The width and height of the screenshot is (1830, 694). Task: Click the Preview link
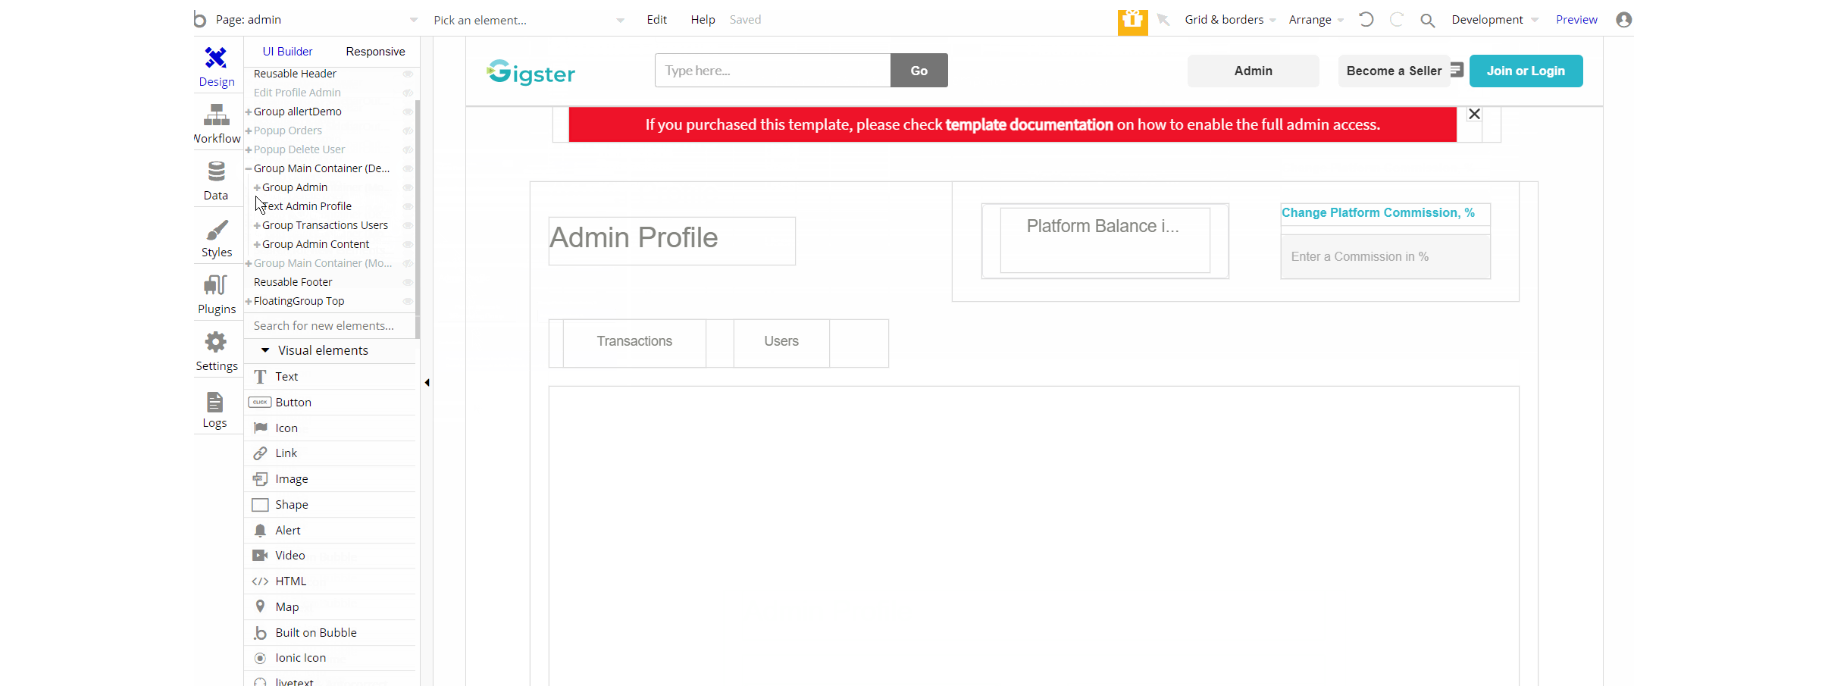tap(1576, 20)
